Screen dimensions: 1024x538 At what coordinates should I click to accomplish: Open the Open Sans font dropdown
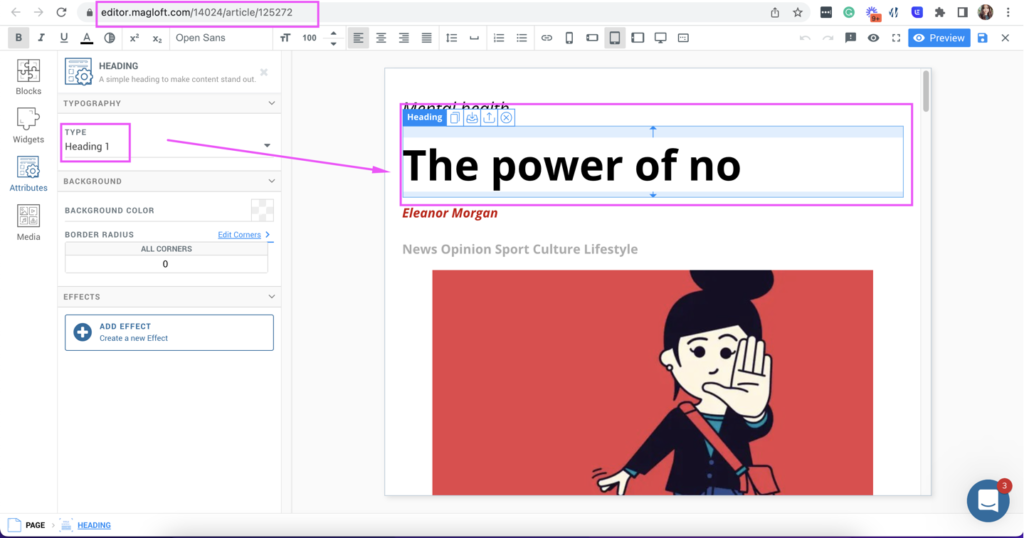[222, 38]
